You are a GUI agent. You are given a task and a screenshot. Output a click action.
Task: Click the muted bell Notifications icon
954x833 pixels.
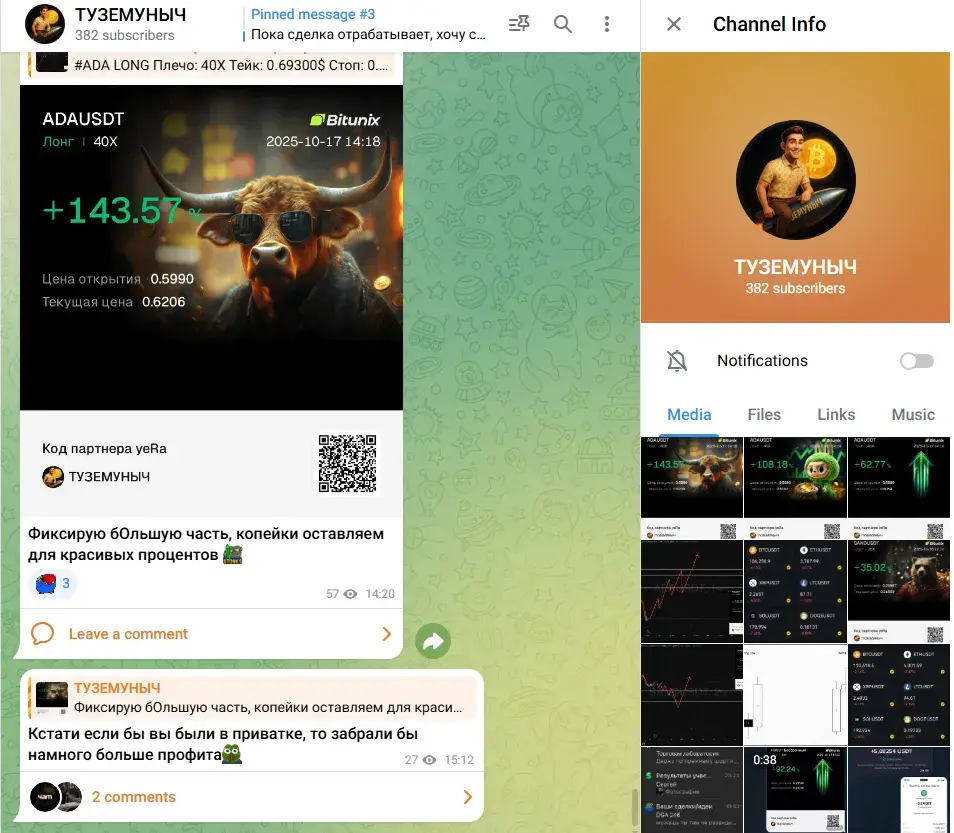tap(677, 361)
